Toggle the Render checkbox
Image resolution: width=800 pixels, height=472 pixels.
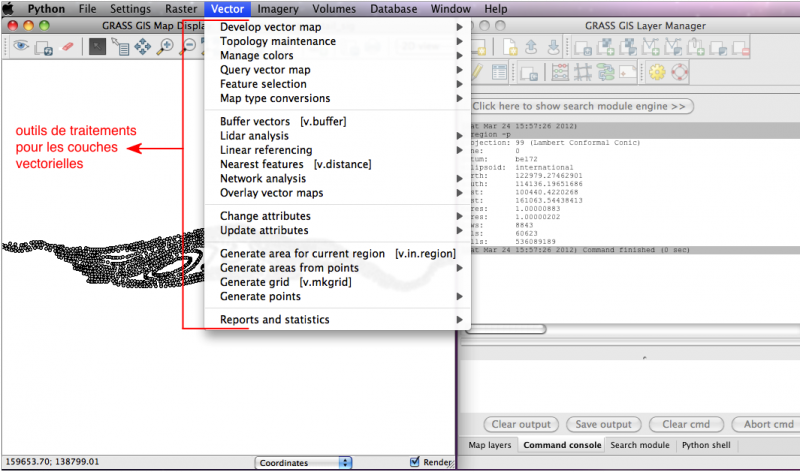click(x=415, y=462)
